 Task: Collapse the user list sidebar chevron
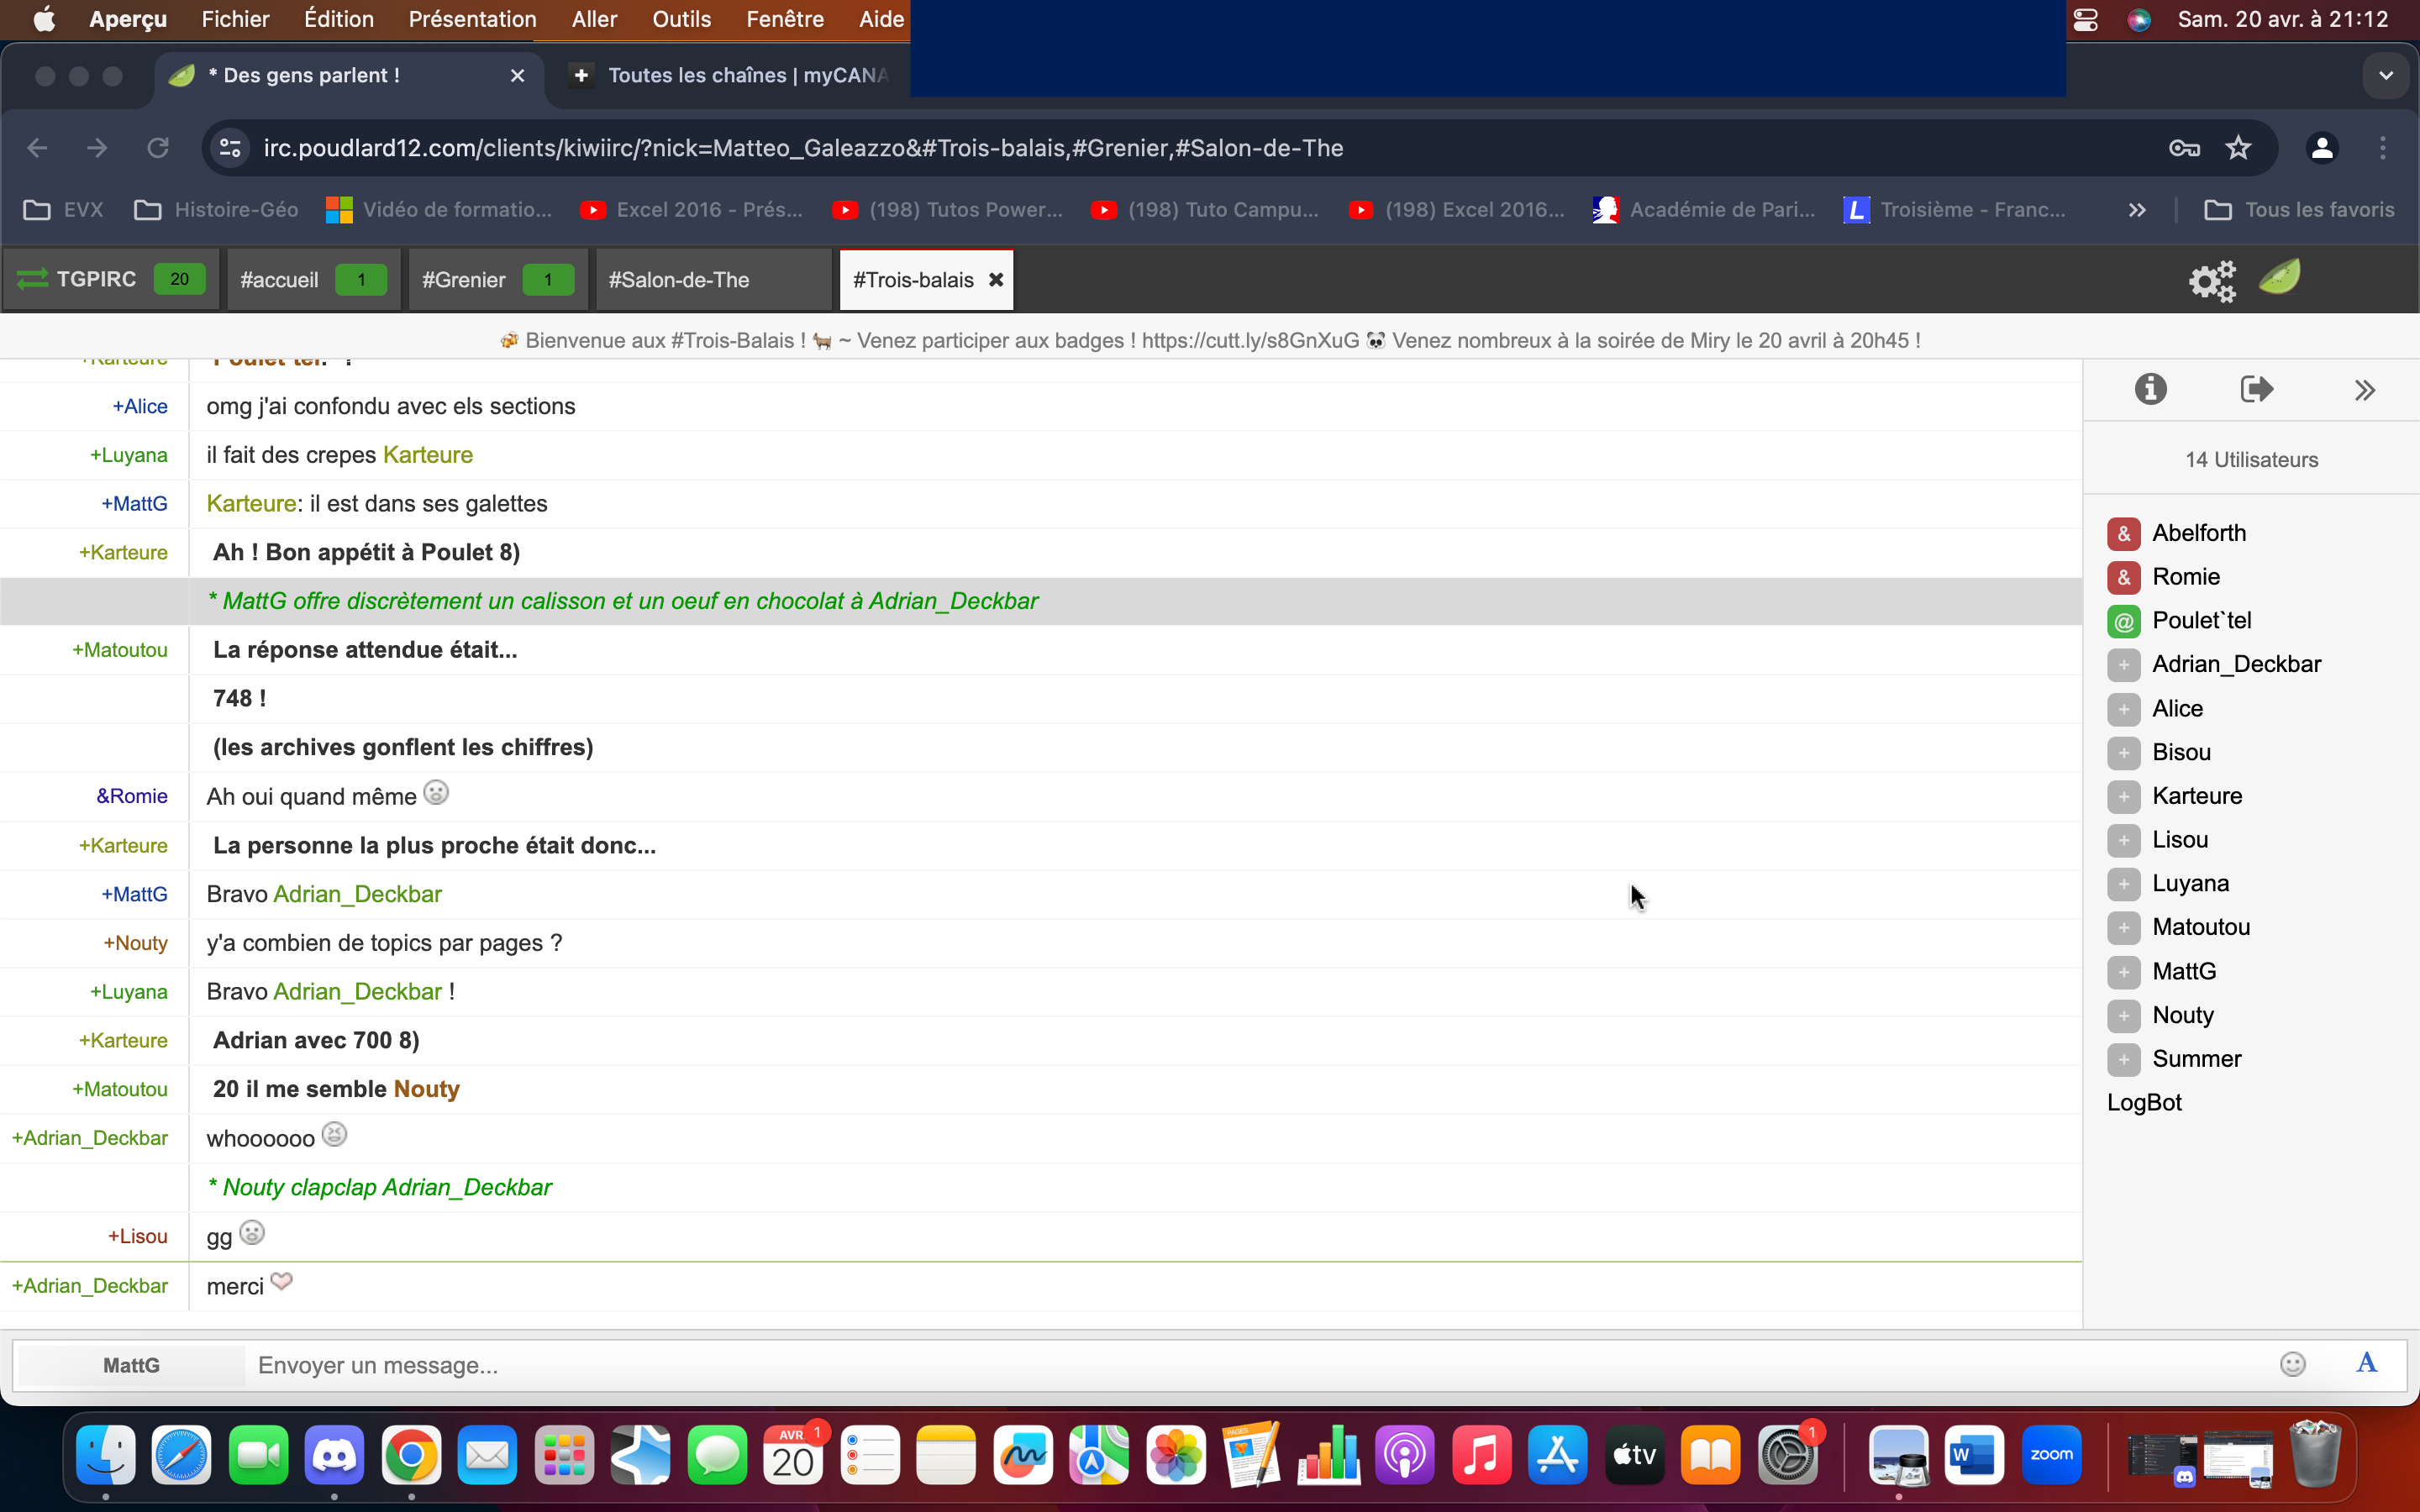pyautogui.click(x=2364, y=390)
